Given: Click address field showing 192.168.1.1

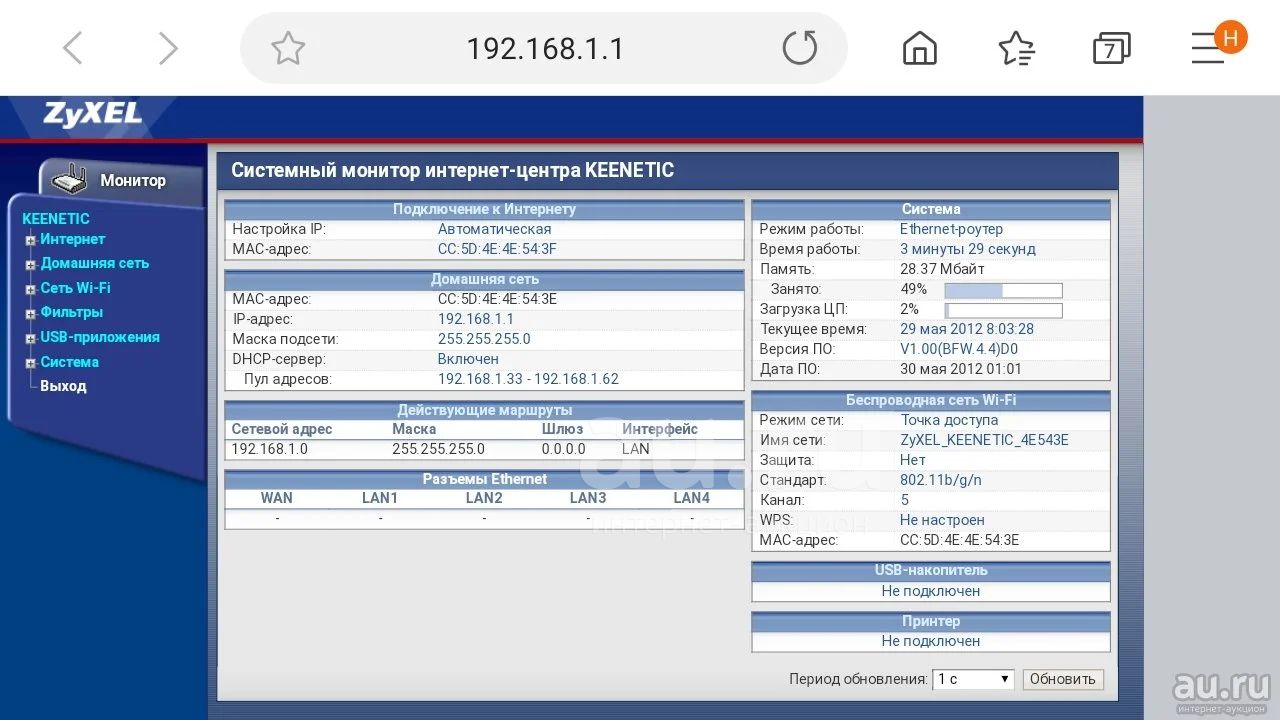Looking at the screenshot, I should point(545,48).
